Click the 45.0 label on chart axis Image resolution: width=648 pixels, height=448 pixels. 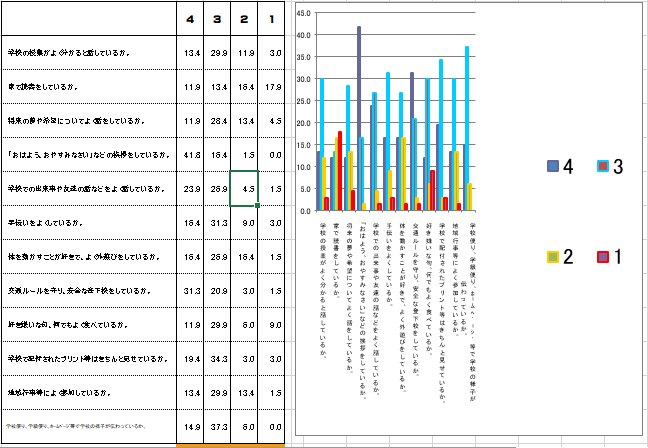click(305, 15)
